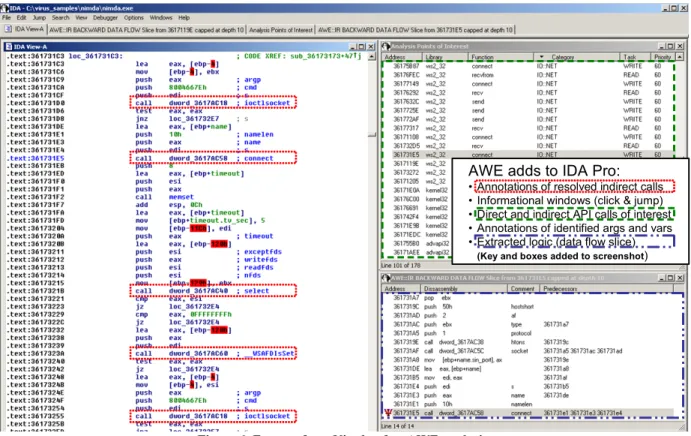Click Line 101 of 178 status text
Viewport: 691px width, 436px height.
coord(401,265)
